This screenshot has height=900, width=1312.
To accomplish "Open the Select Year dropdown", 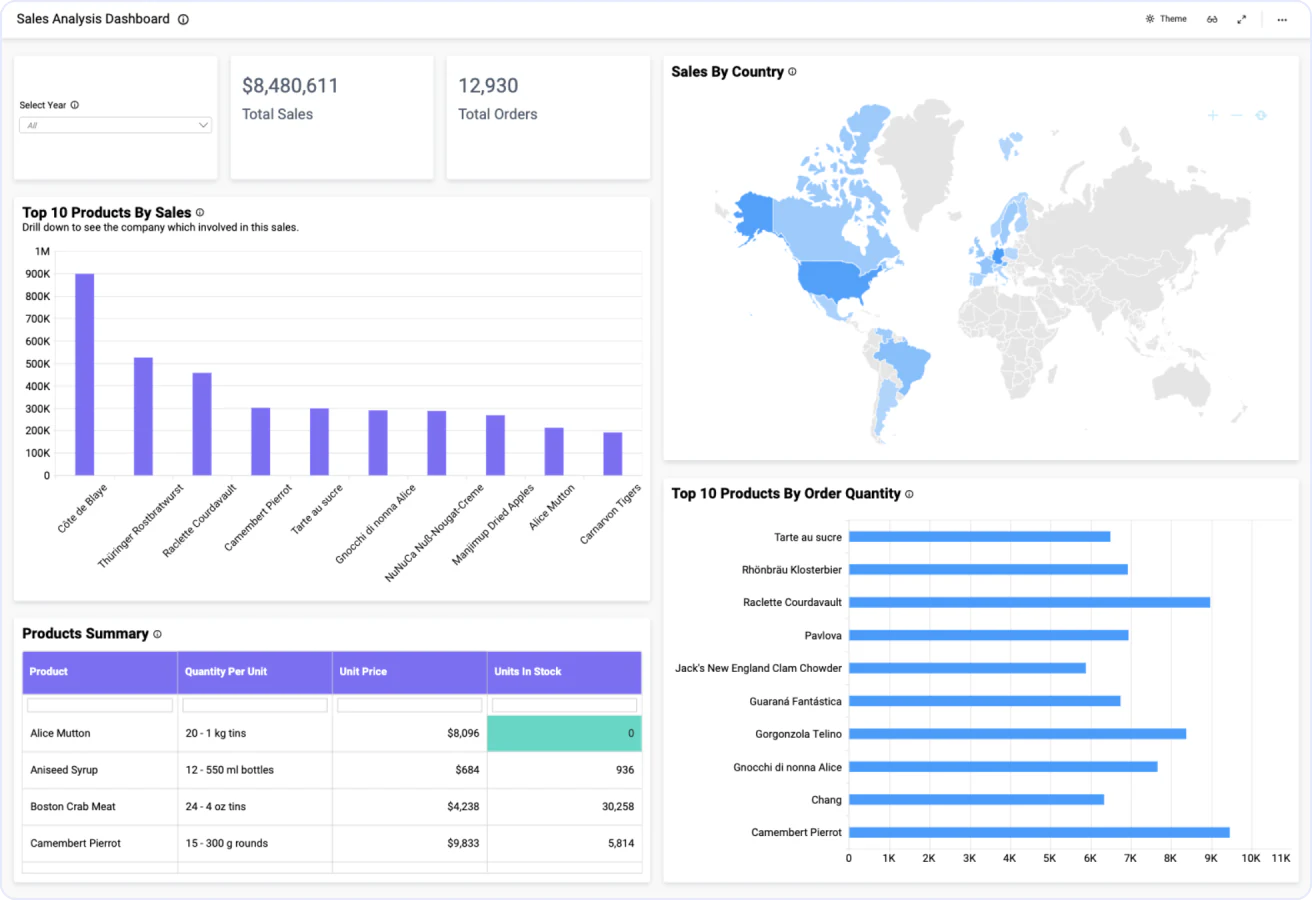I will (x=115, y=125).
